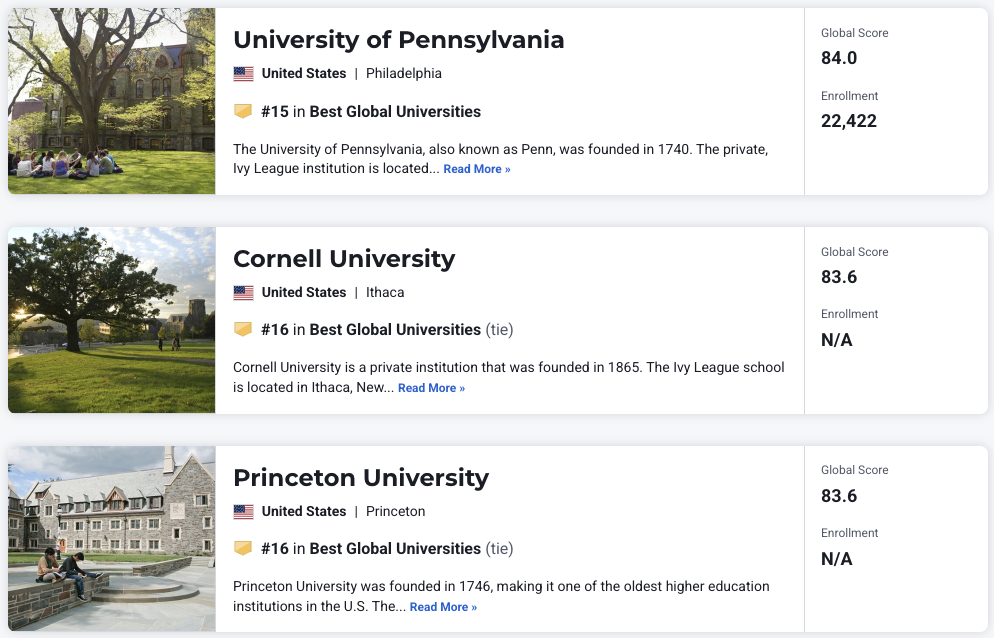Open Cornell University title link

344,259
